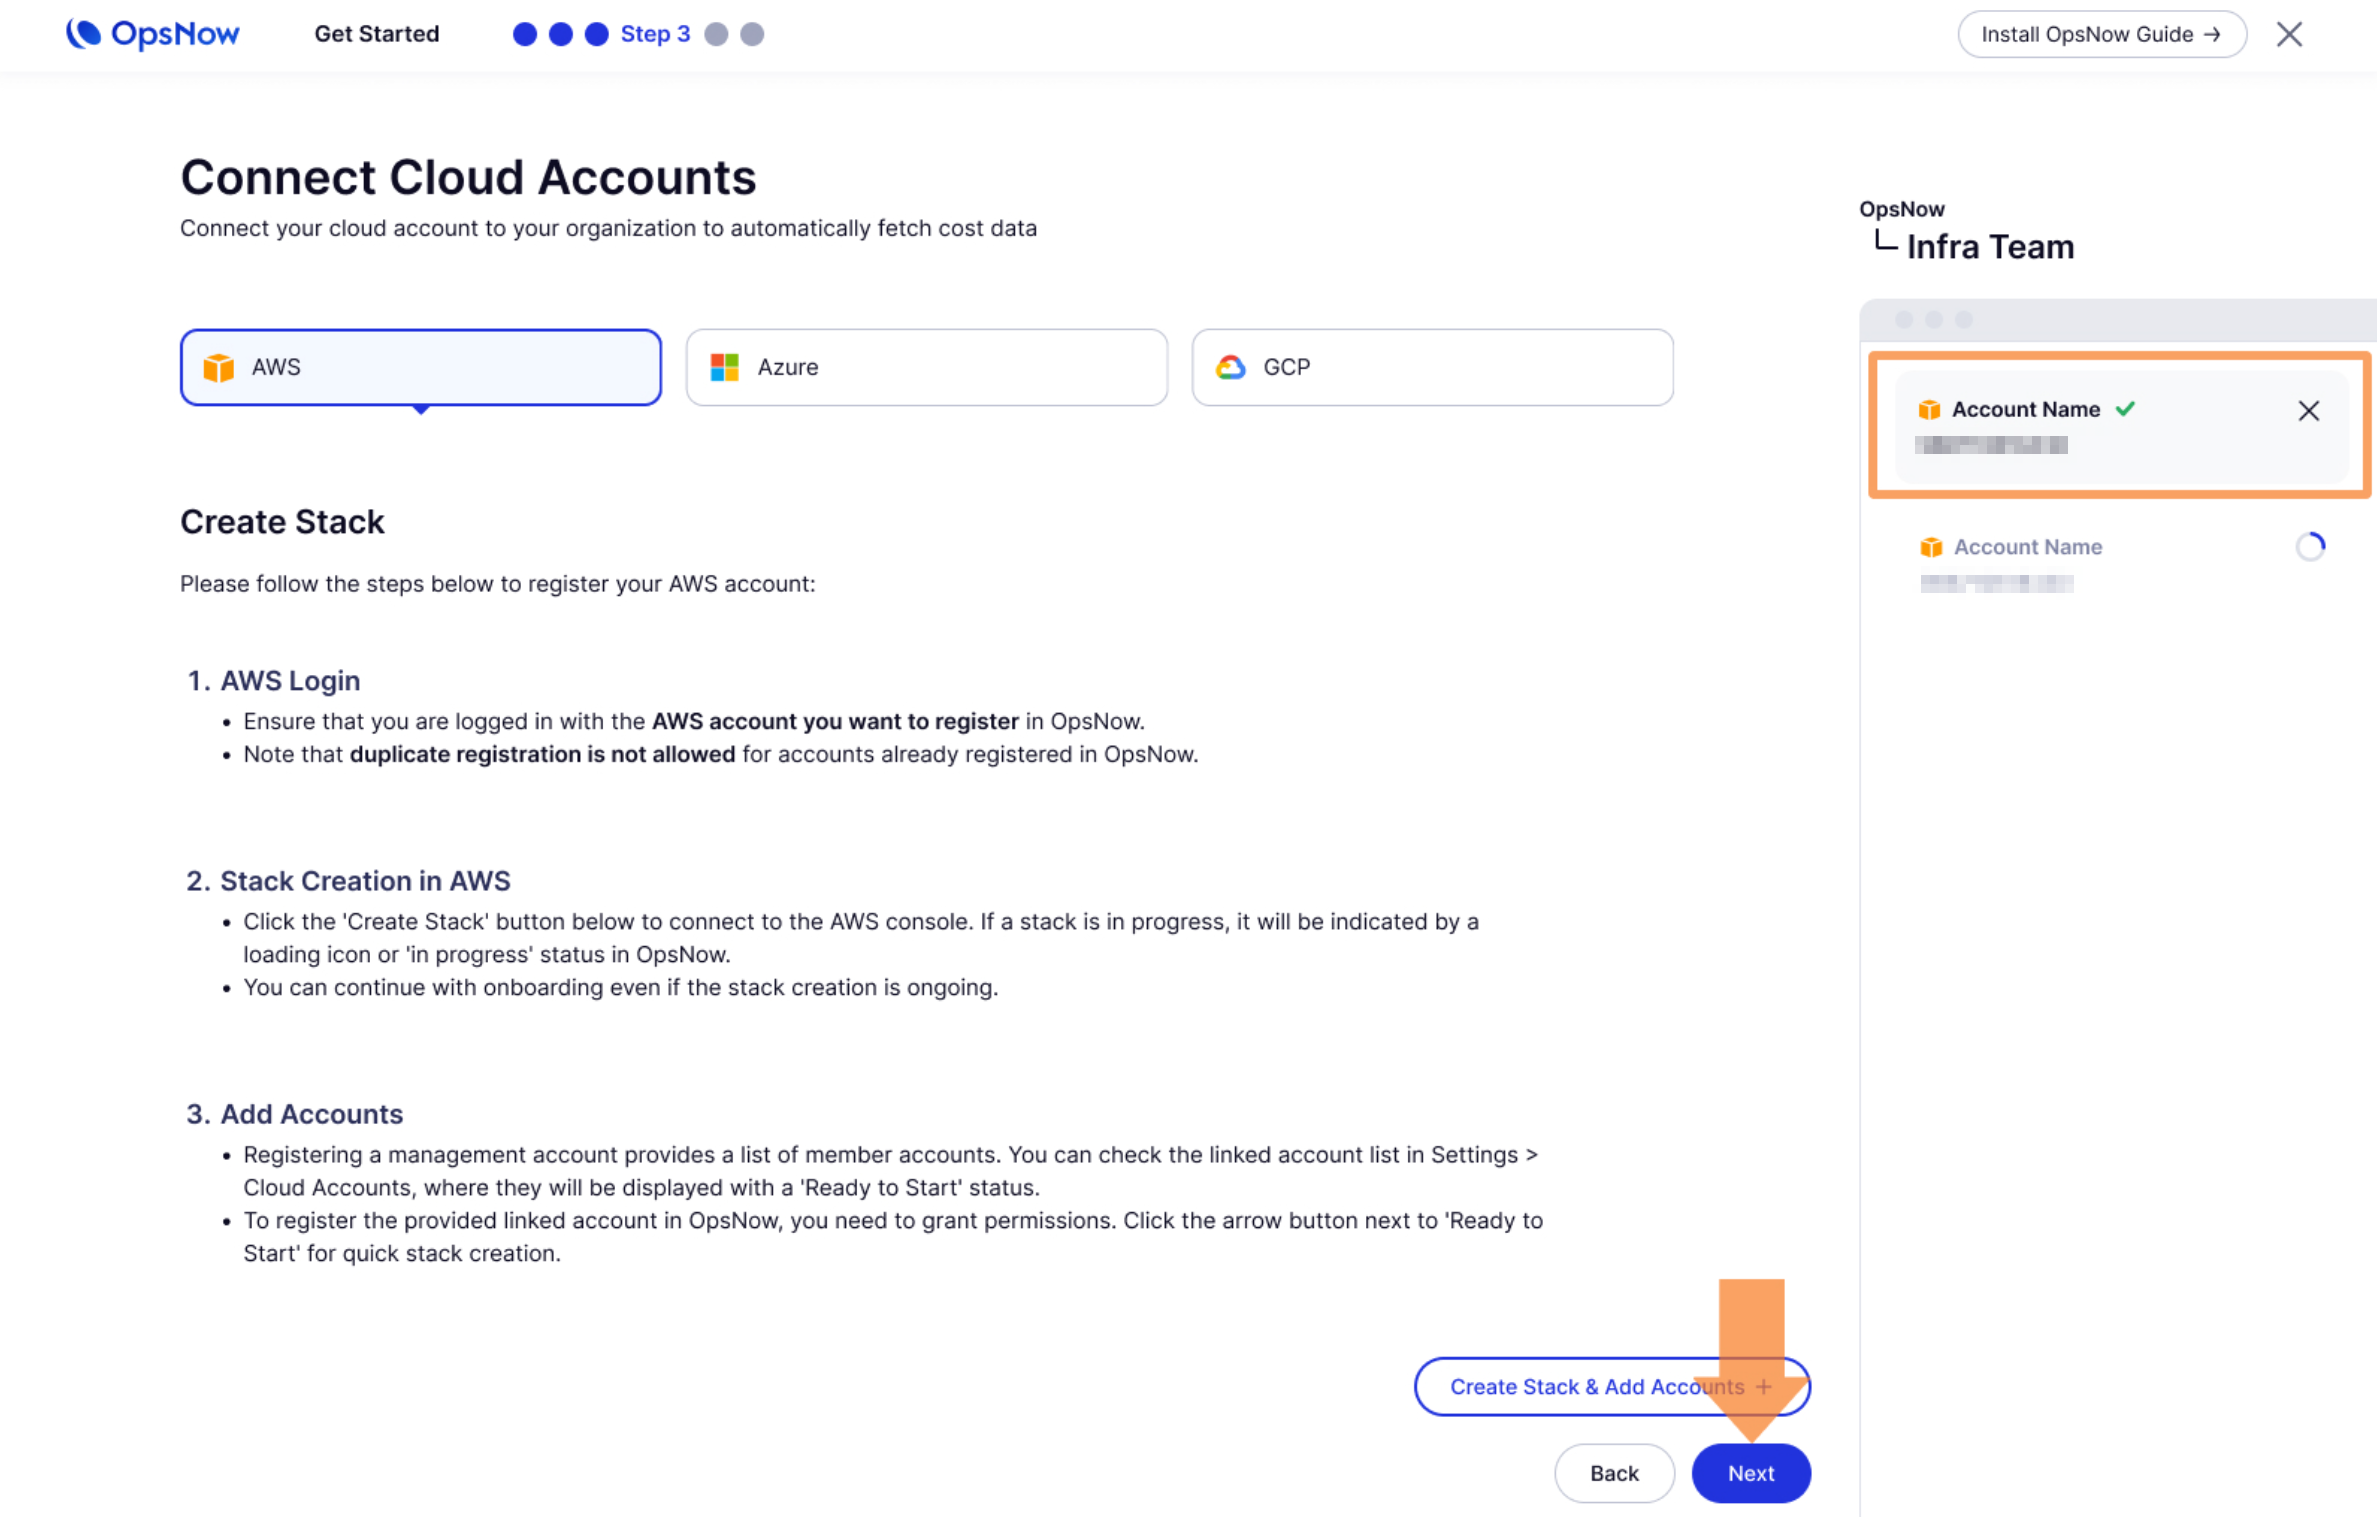Jump to the last step progress dot
Image resolution: width=2377 pixels, height=1517 pixels.
tap(752, 34)
